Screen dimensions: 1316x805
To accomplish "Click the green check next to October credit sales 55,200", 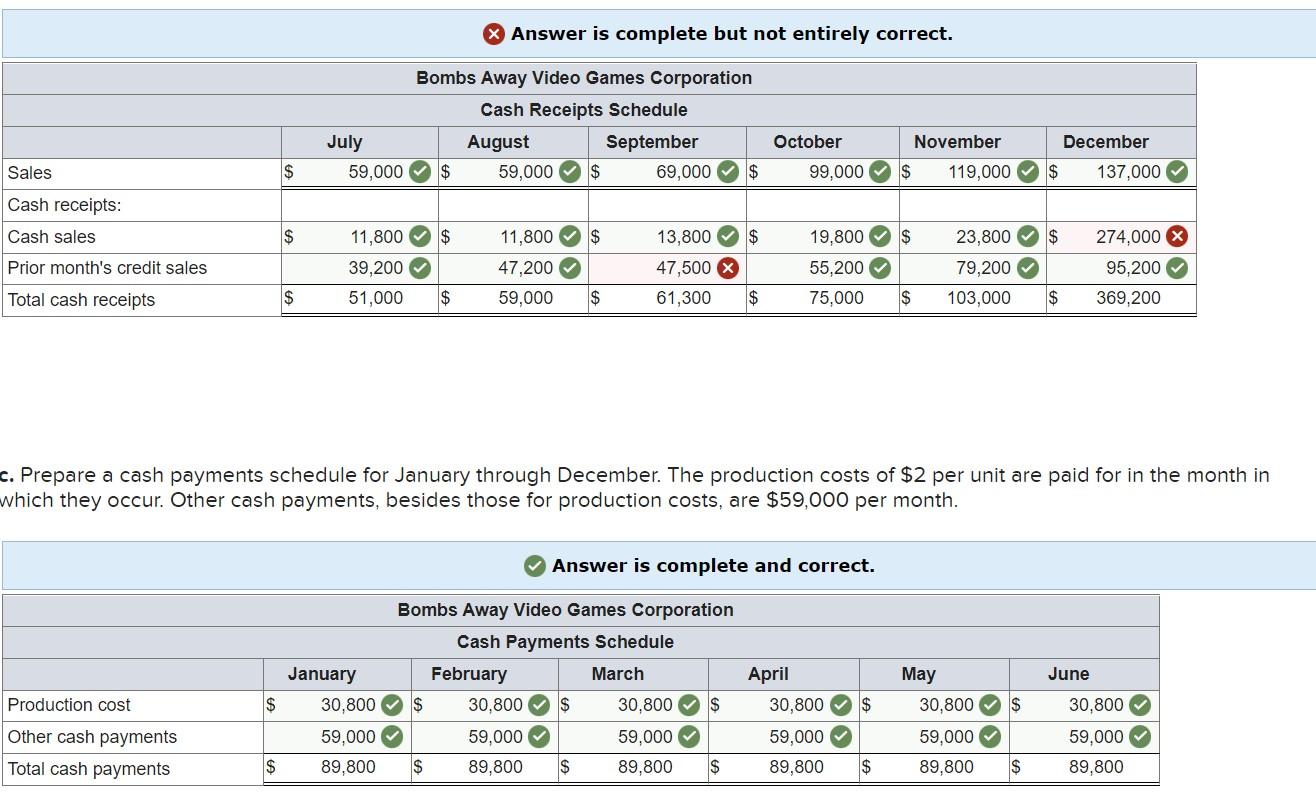I will [880, 268].
